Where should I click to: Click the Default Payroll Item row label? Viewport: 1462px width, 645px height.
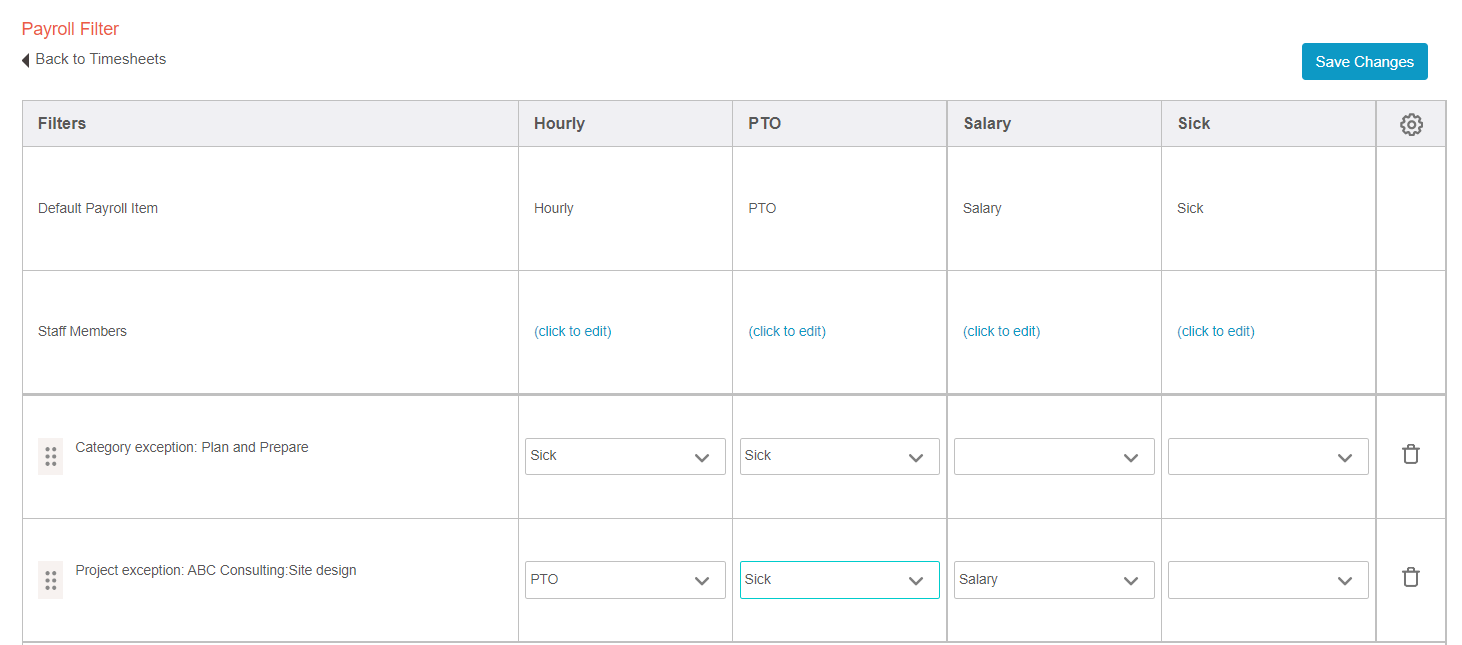point(98,209)
